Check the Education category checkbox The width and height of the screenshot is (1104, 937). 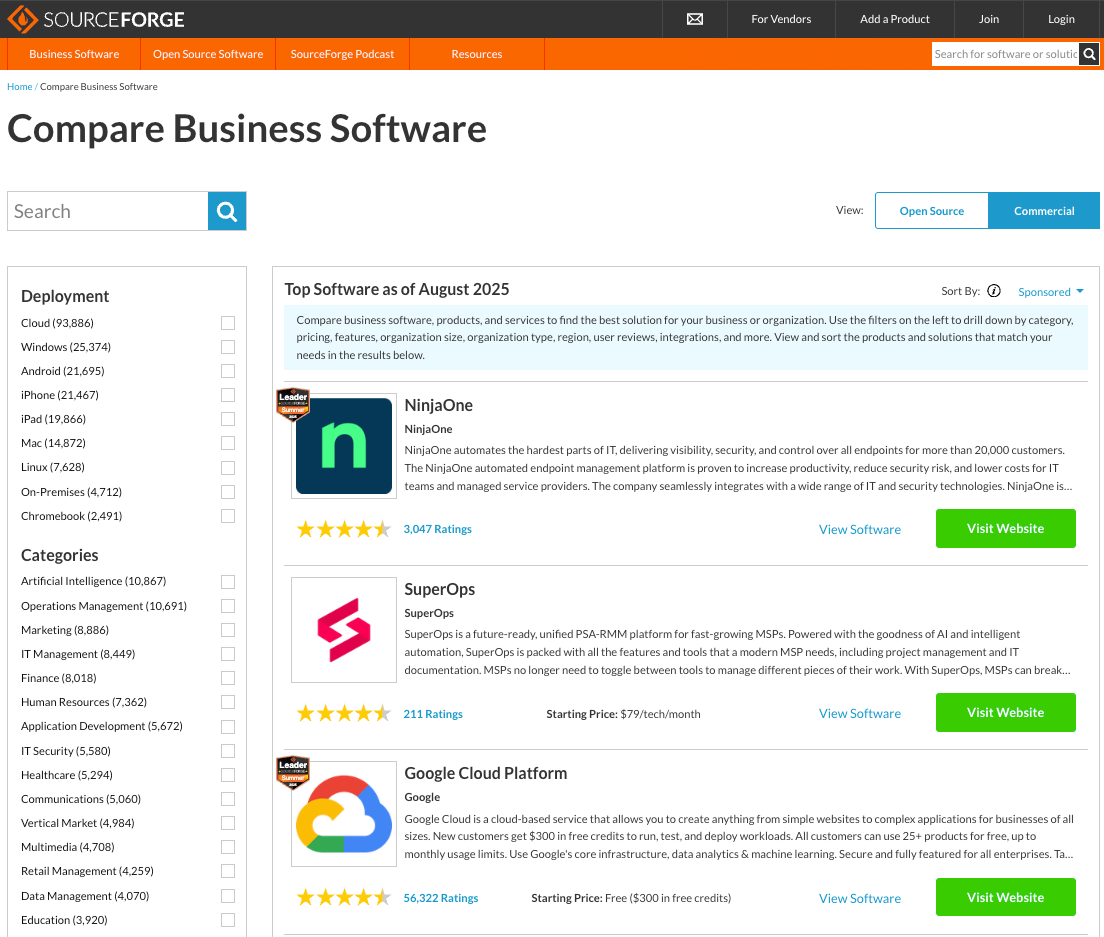click(x=227, y=920)
